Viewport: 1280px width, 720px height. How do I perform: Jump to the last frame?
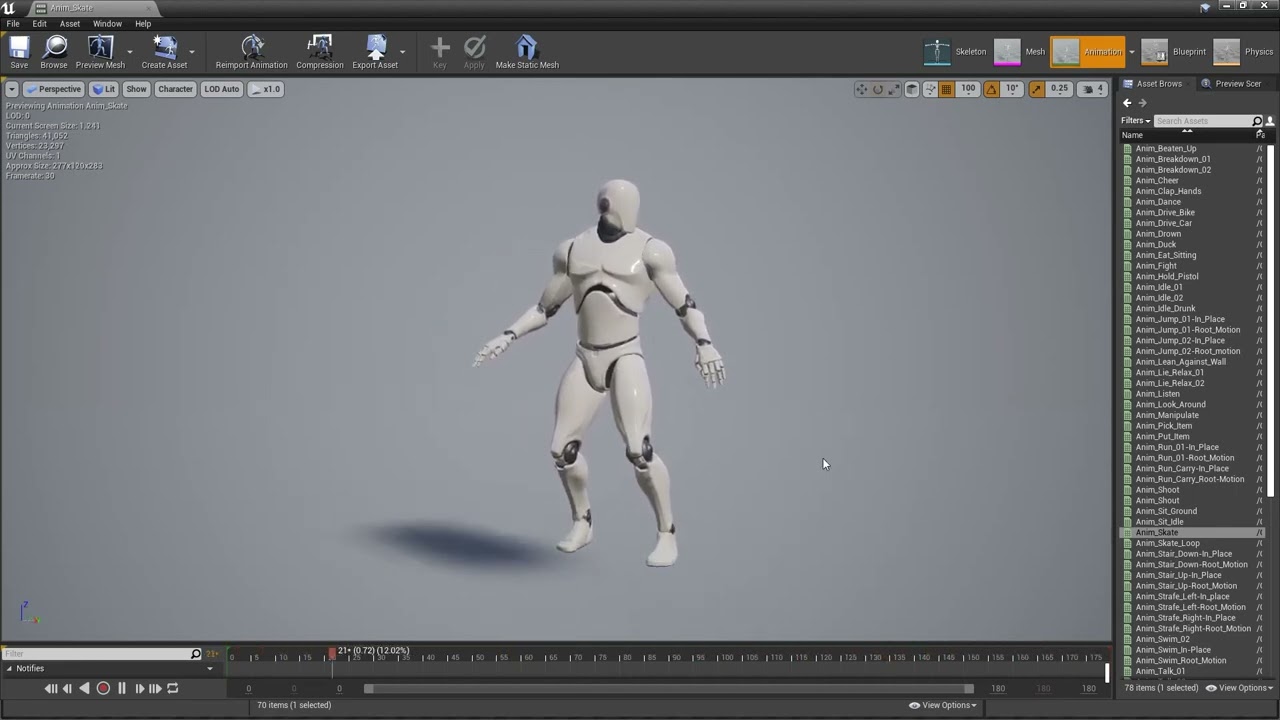tap(155, 688)
